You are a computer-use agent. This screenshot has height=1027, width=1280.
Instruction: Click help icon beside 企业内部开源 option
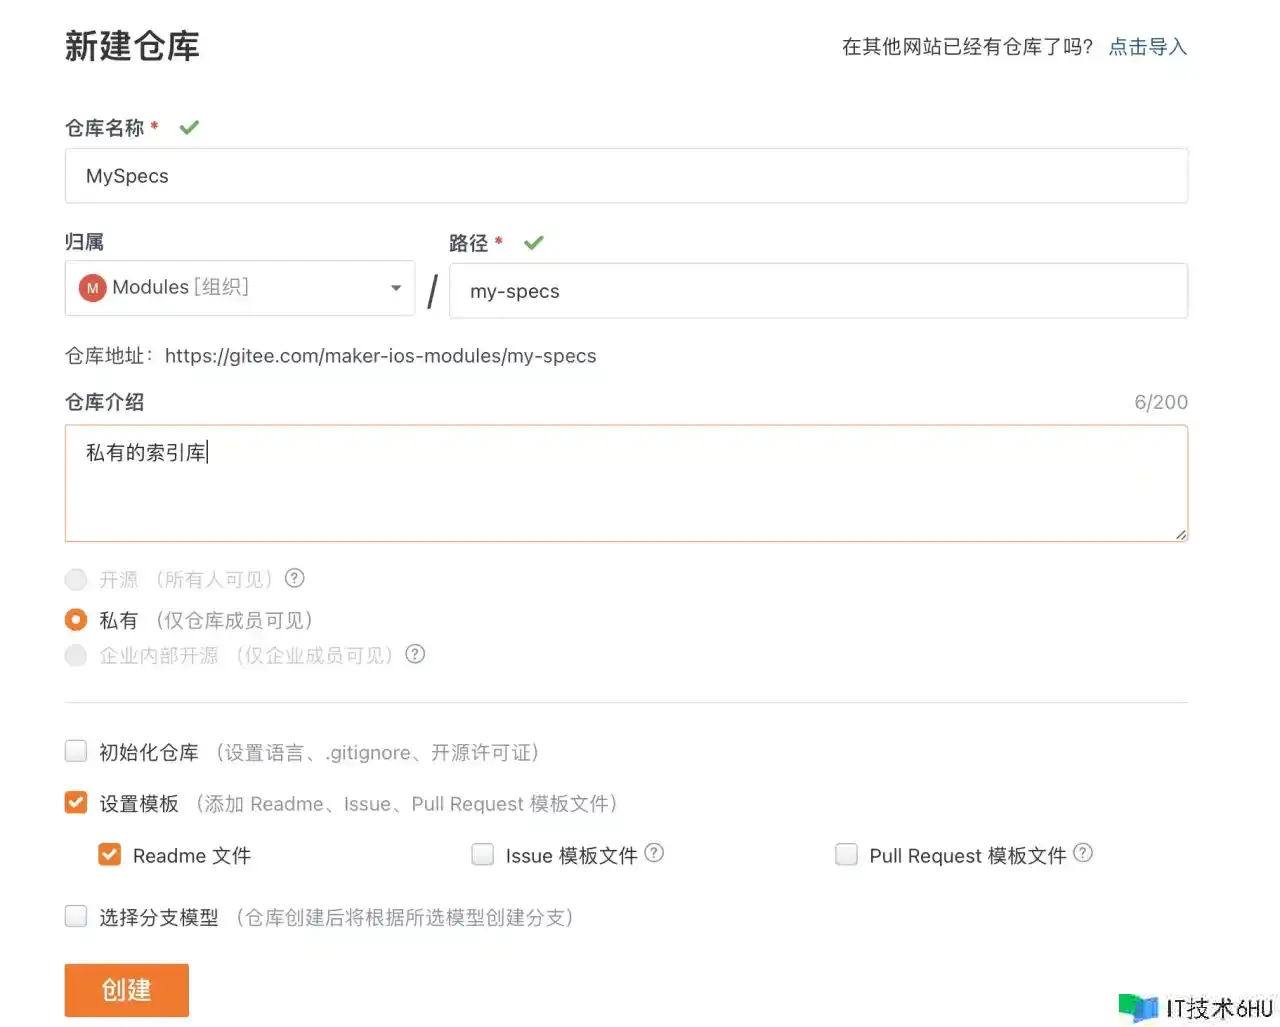(415, 654)
